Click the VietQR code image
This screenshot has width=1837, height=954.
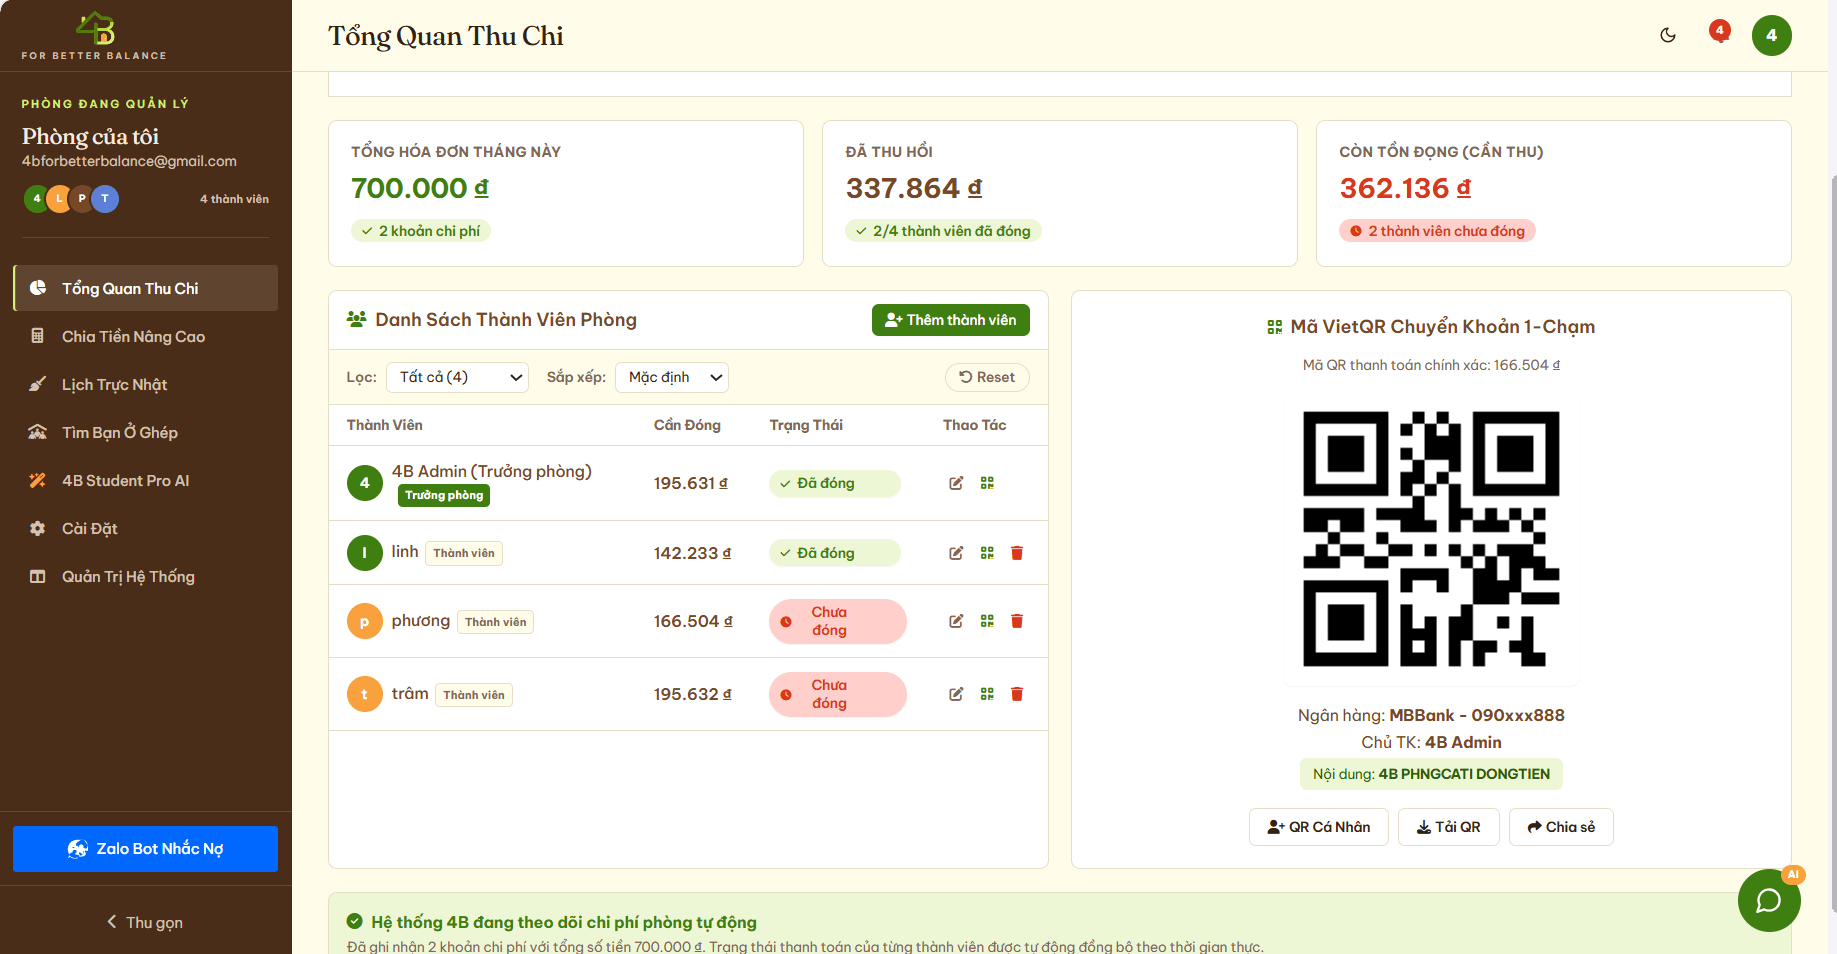(x=1431, y=539)
